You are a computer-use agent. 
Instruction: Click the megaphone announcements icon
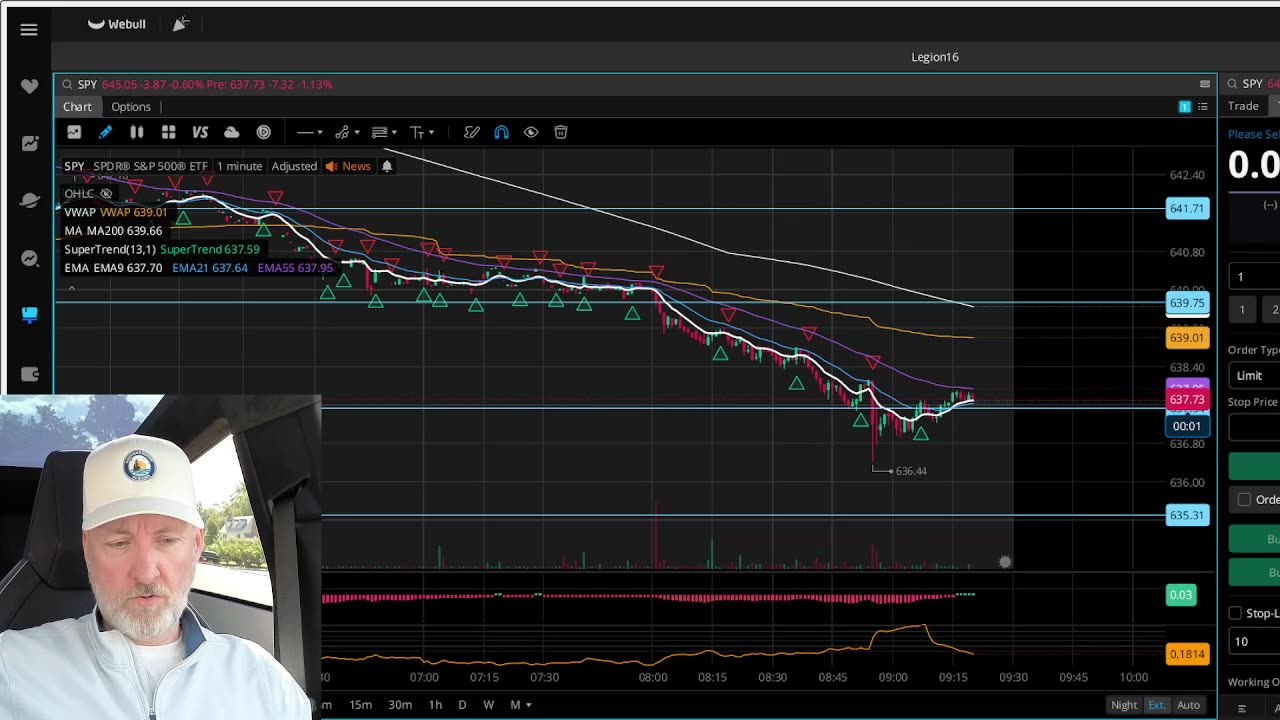point(180,24)
